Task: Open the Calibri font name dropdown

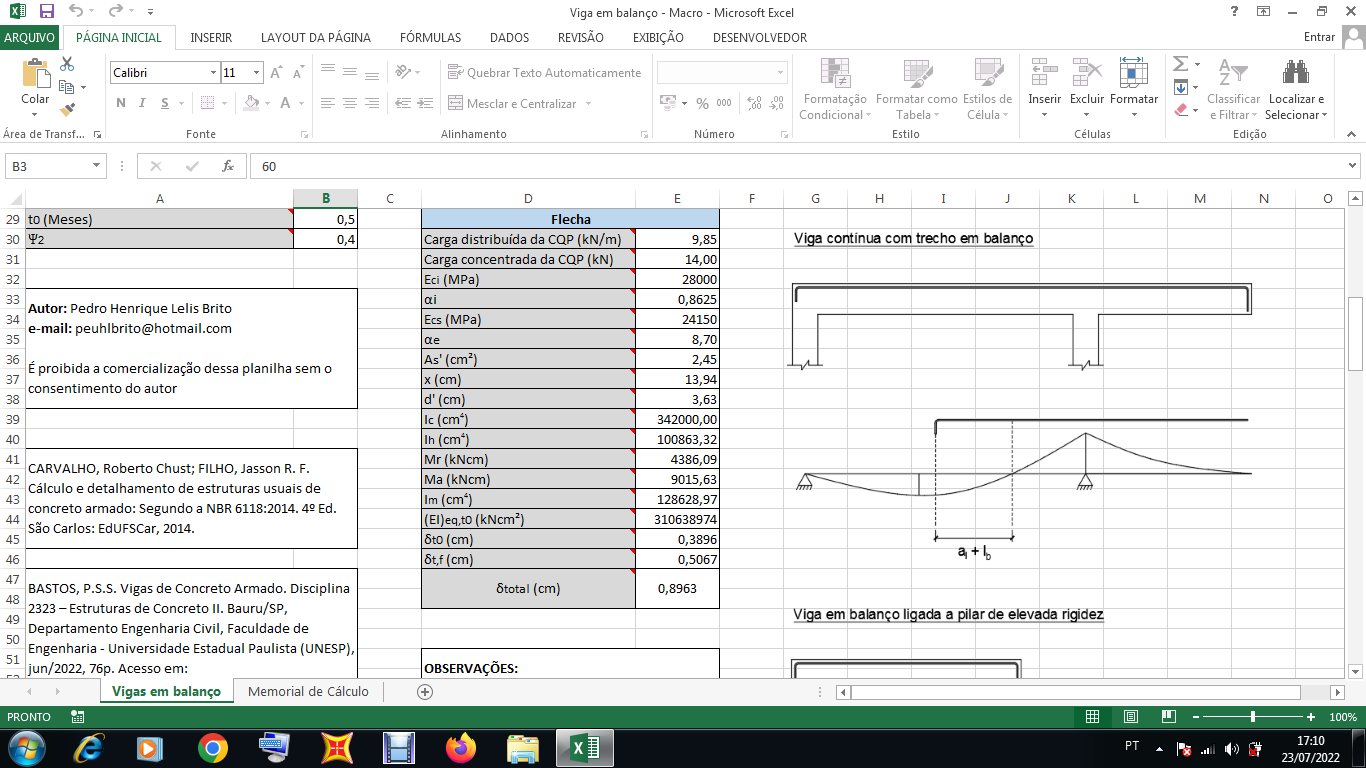Action: pyautogui.click(x=213, y=73)
